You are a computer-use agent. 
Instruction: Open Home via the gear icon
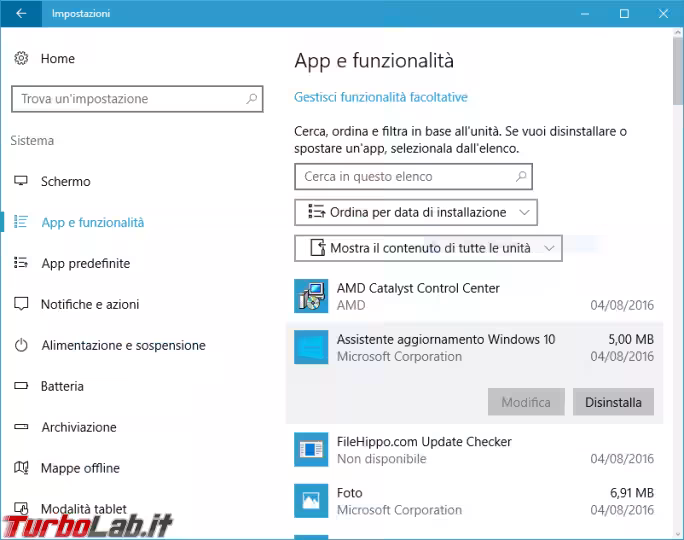pos(21,58)
